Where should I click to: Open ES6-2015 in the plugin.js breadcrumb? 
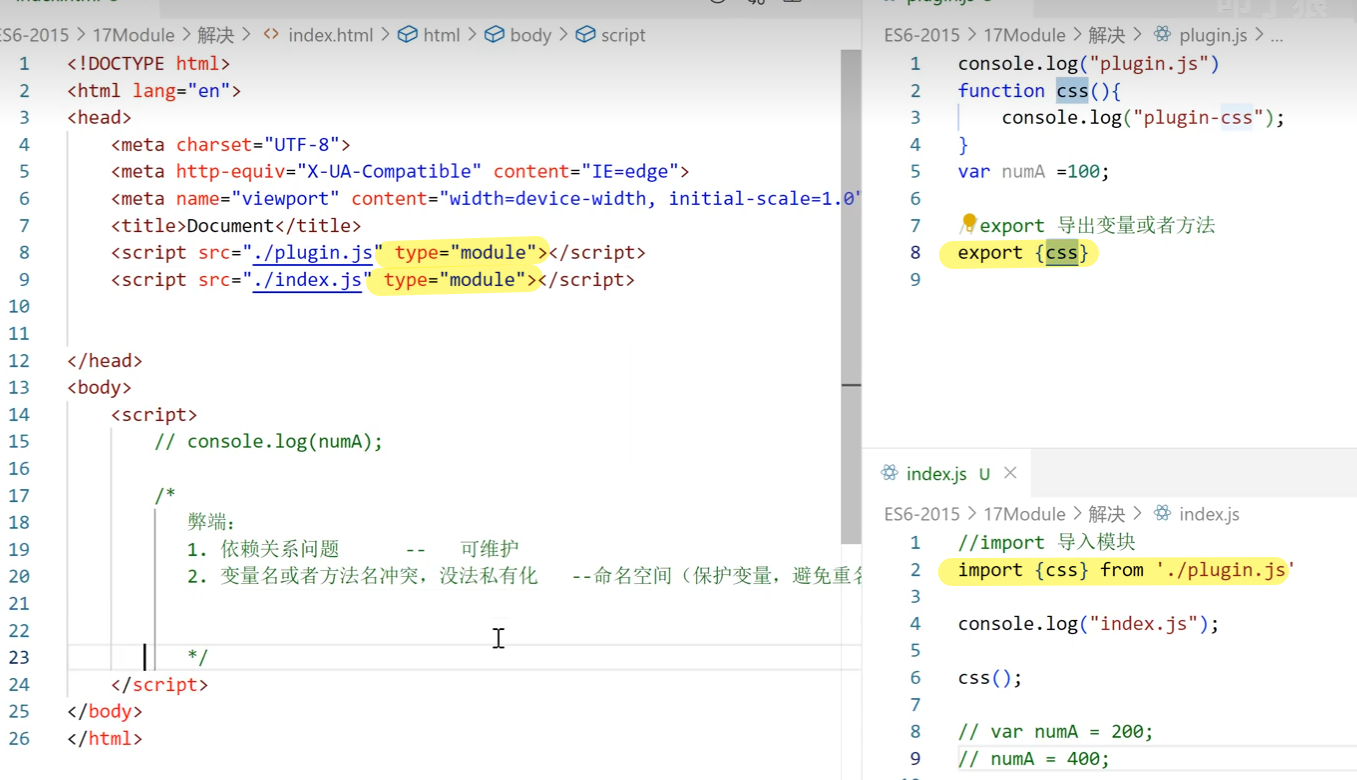pyautogui.click(x=922, y=35)
